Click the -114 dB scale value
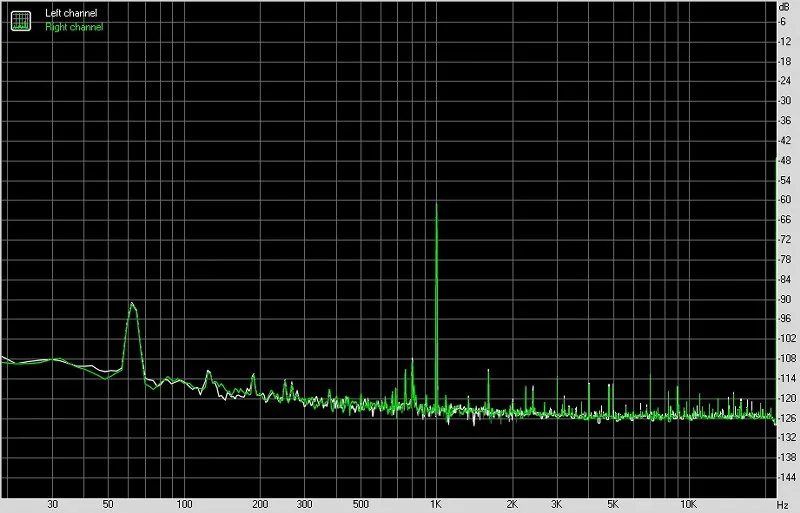The width and height of the screenshot is (800, 513). point(786,378)
